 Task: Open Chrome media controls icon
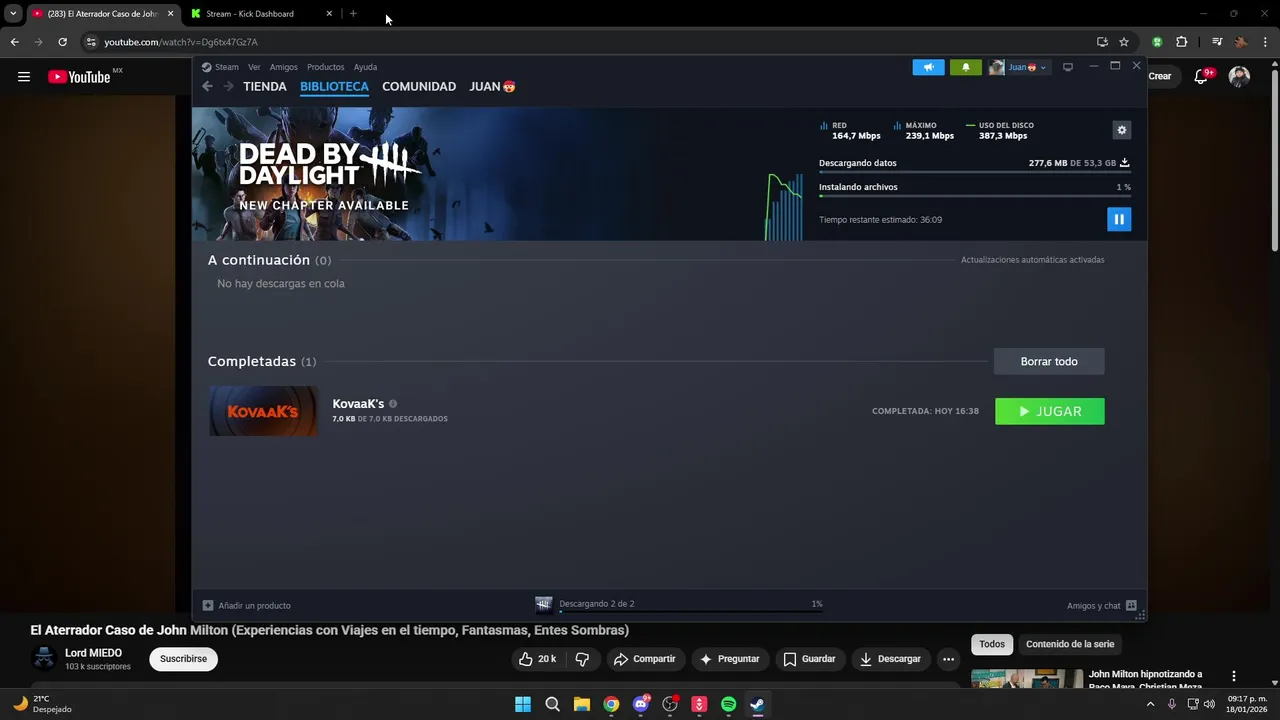[x=1217, y=42]
